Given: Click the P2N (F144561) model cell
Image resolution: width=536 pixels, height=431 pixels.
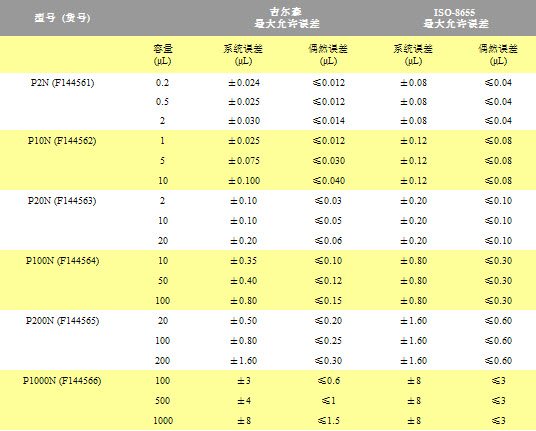Looking at the screenshot, I should [x=62, y=83].
